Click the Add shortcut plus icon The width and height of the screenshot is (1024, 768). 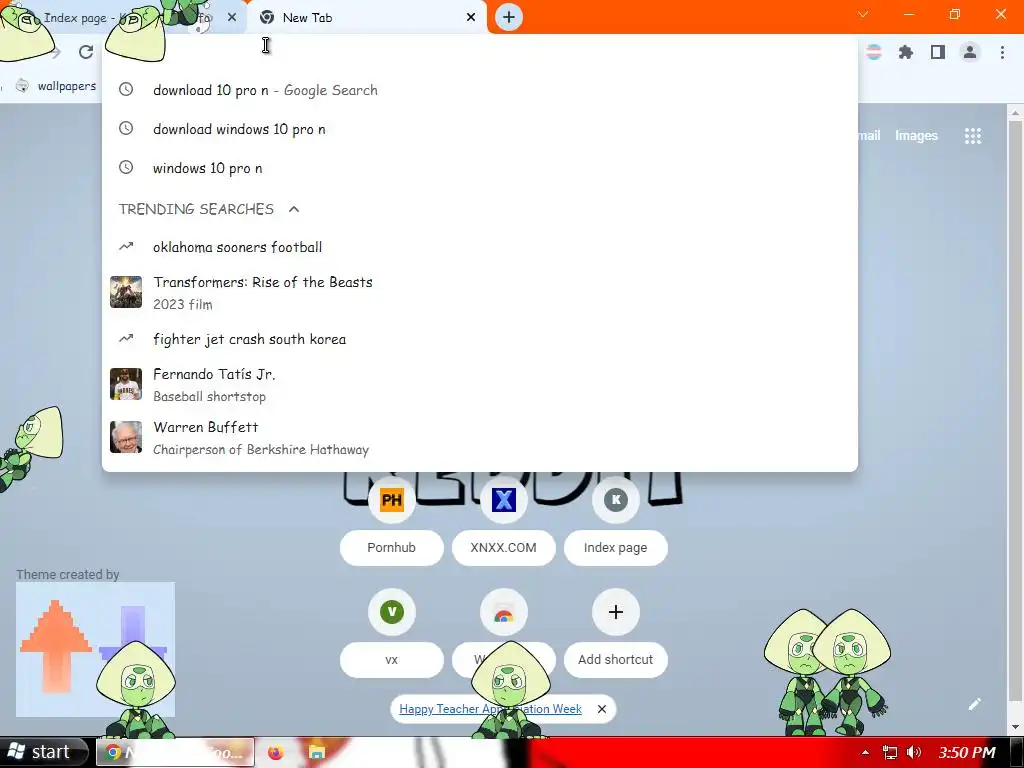(615, 612)
